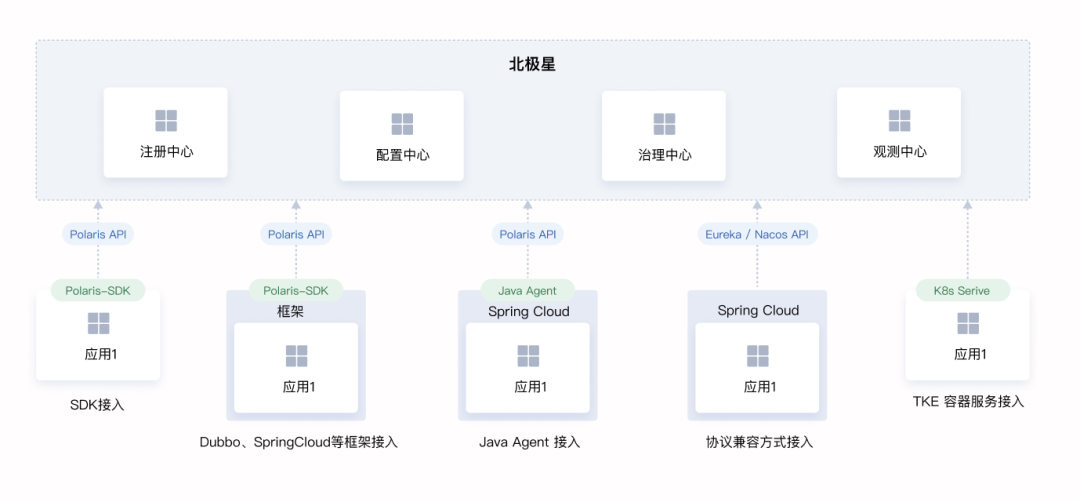Viewport: 1080px width, 502px height.
Task: Click the 治理中心 label
Action: pyautogui.click(x=664, y=155)
